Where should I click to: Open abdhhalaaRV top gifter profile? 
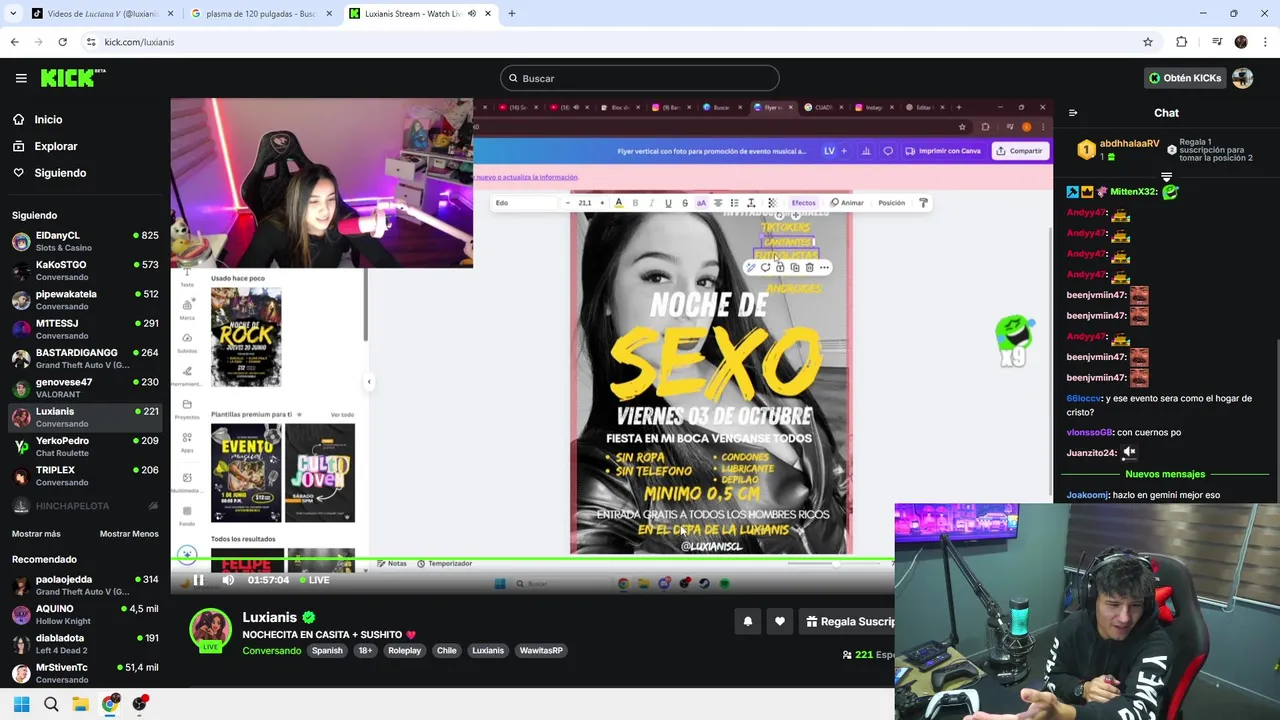pyautogui.click(x=1129, y=144)
